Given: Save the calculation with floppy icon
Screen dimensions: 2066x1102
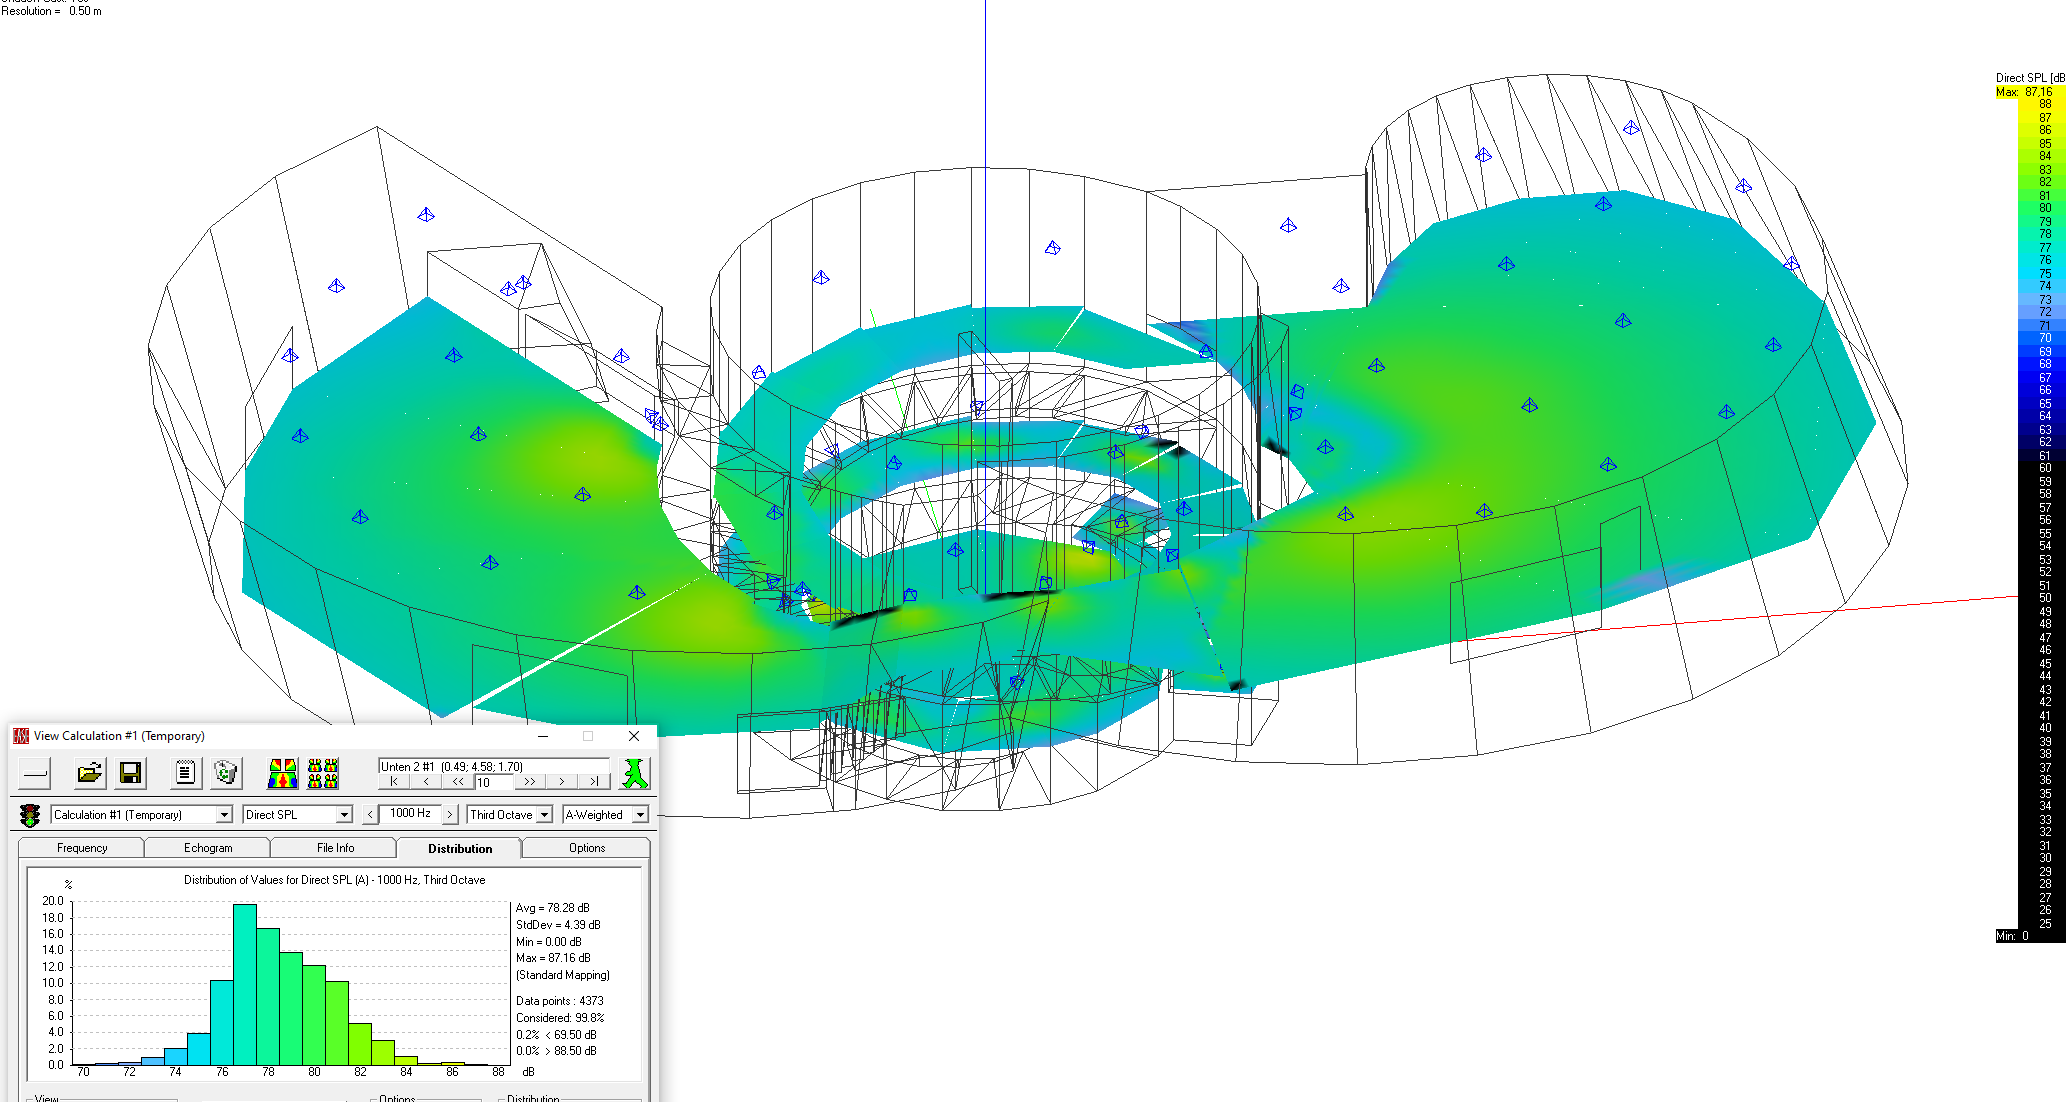Looking at the screenshot, I should pos(130,773).
